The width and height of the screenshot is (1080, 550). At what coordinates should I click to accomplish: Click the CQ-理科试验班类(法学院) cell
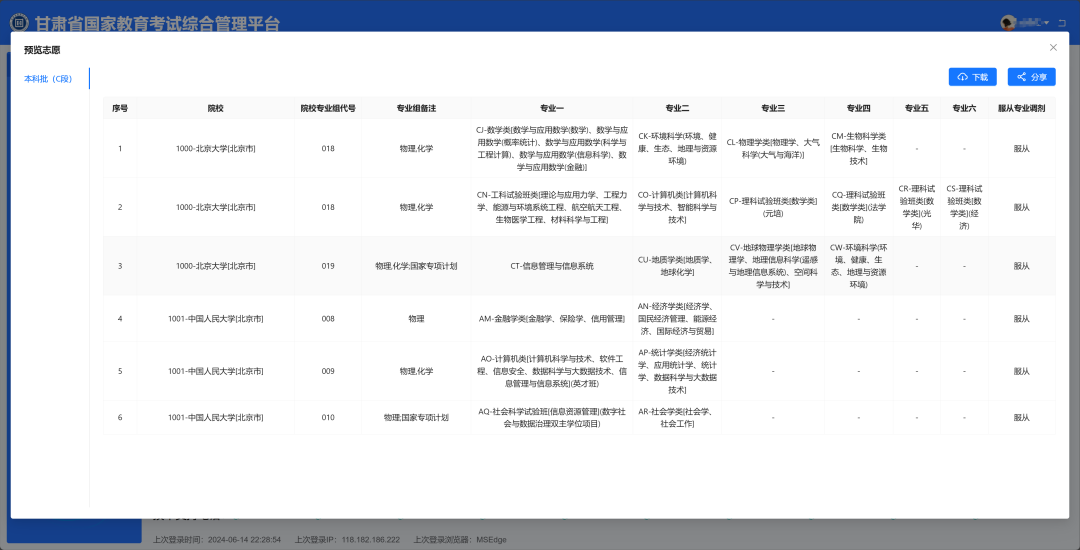(858, 207)
